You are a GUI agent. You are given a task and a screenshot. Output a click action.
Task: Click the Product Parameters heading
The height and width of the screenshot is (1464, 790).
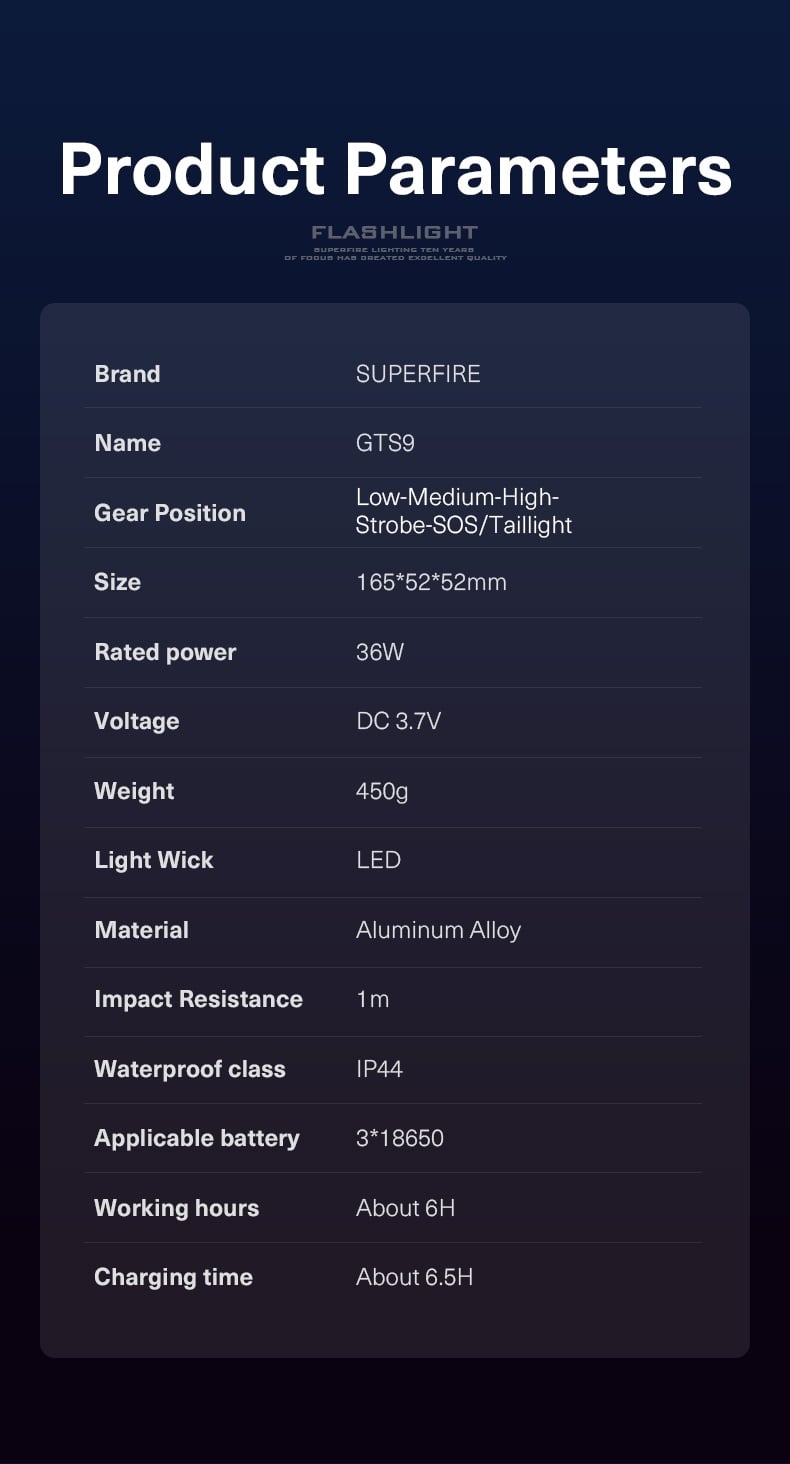(x=395, y=170)
